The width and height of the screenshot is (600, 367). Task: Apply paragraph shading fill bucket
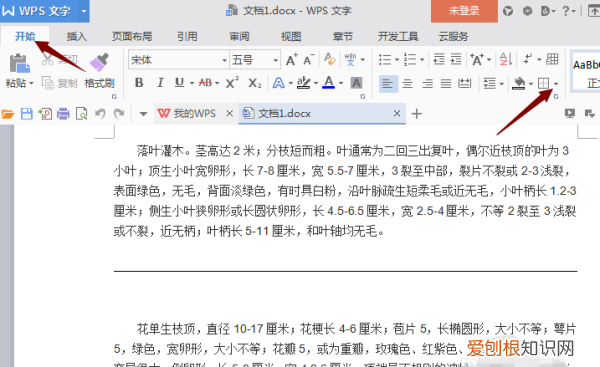518,83
